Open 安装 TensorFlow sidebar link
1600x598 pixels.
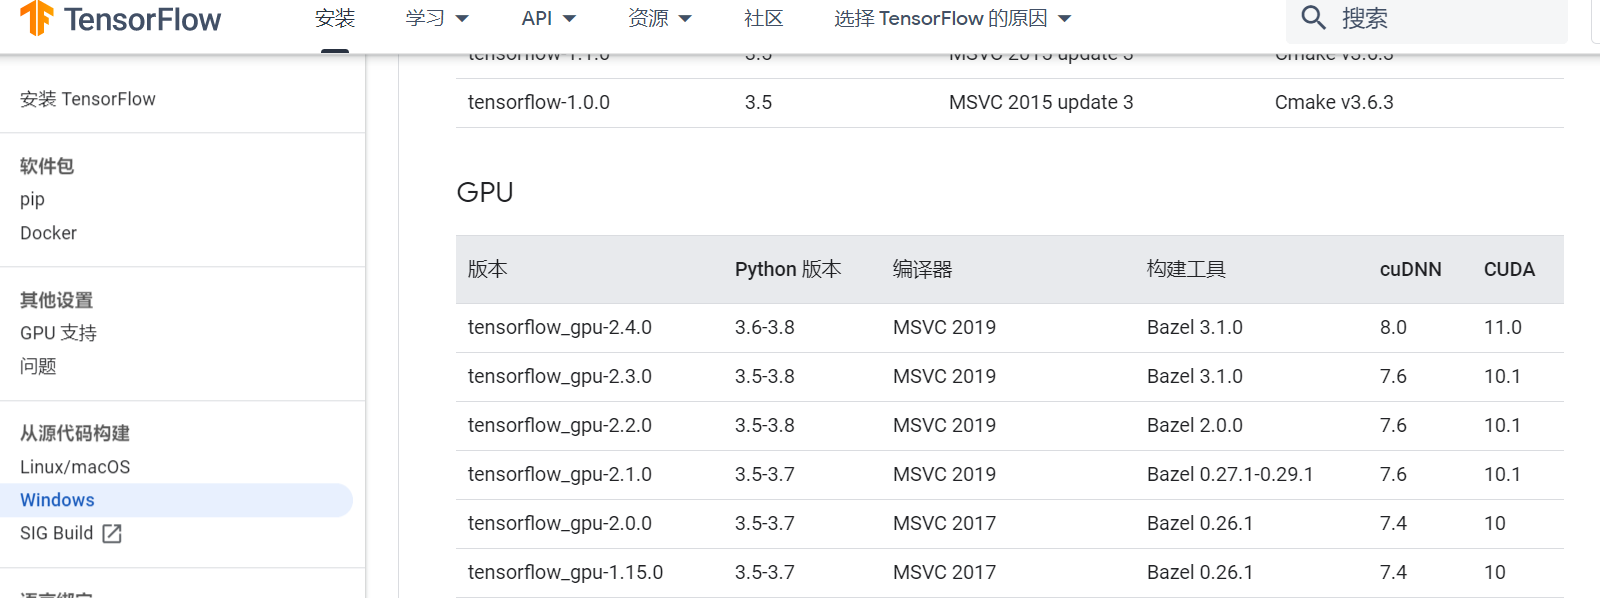88,99
